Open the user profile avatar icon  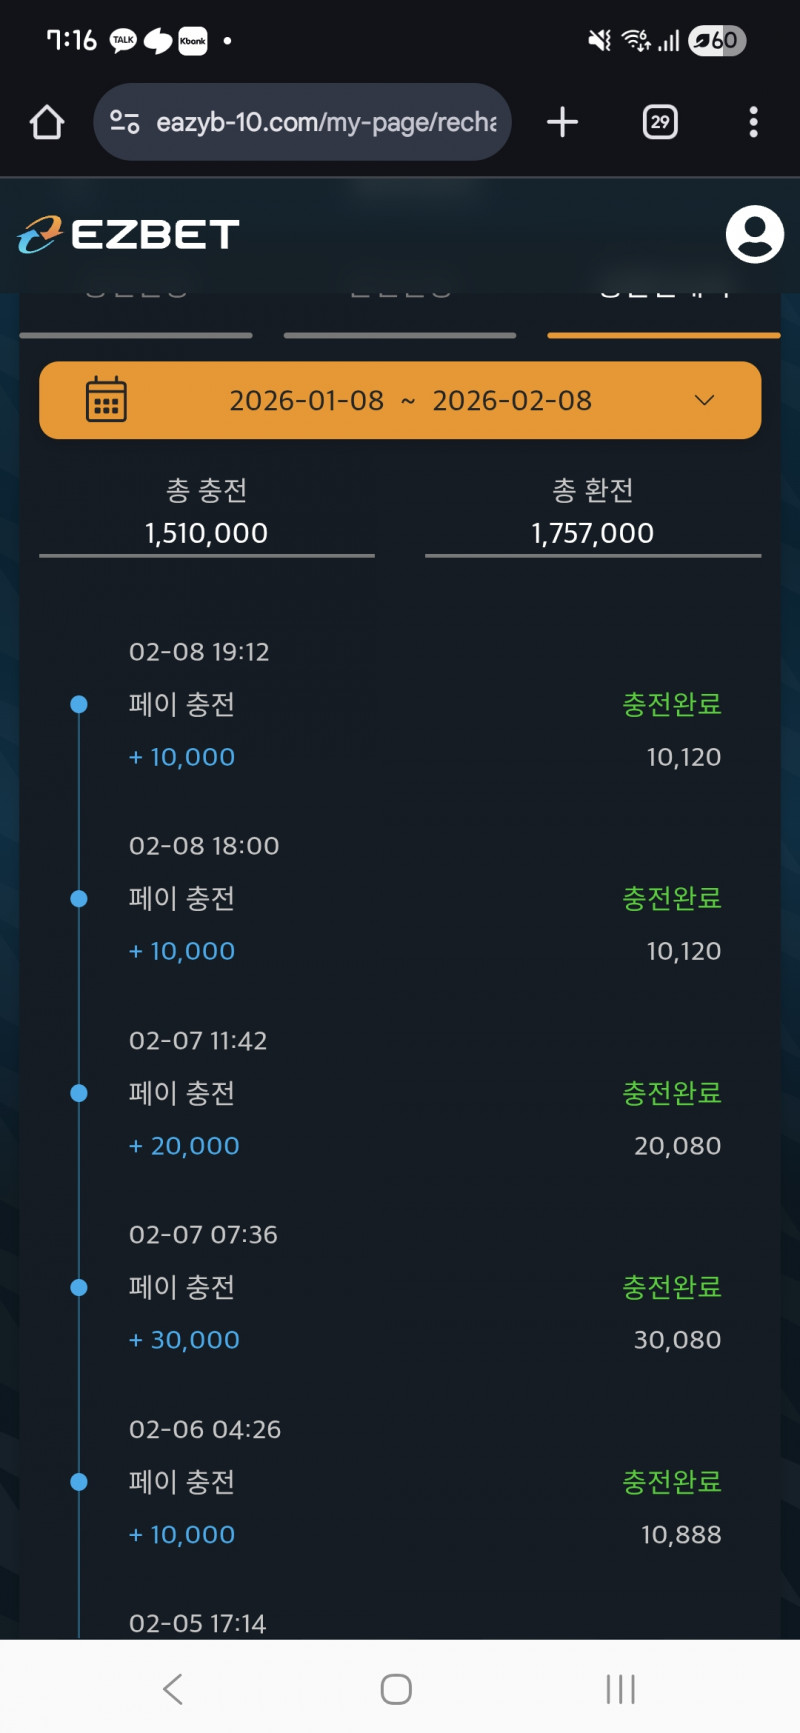754,235
